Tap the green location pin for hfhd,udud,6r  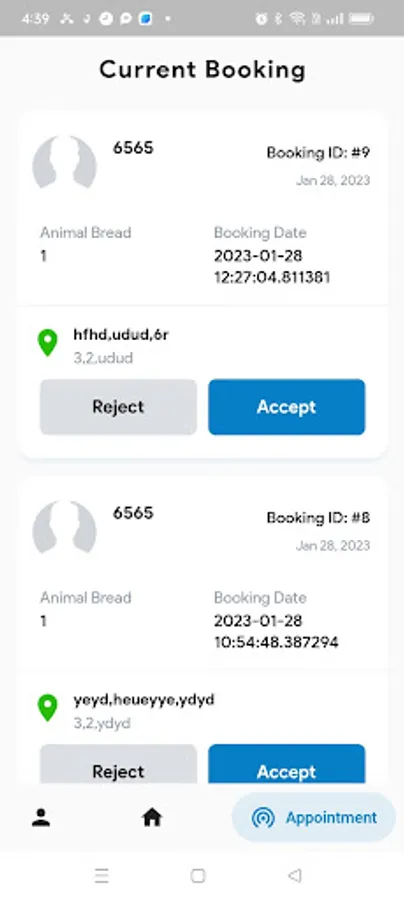(x=48, y=343)
